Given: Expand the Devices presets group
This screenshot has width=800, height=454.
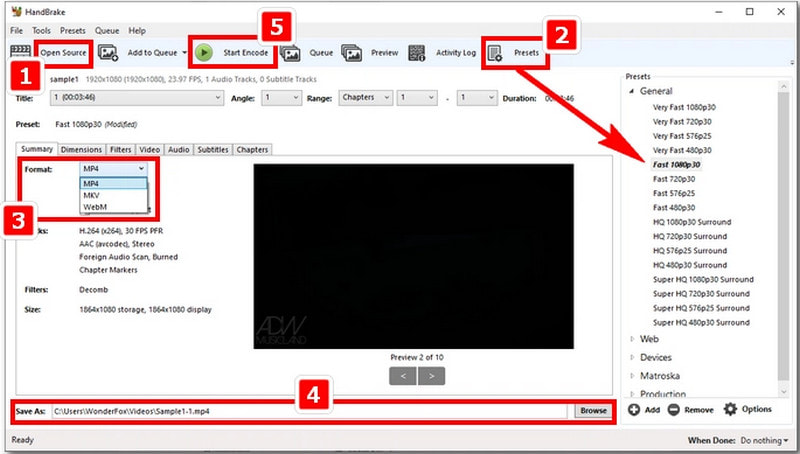Looking at the screenshot, I should 632,357.
